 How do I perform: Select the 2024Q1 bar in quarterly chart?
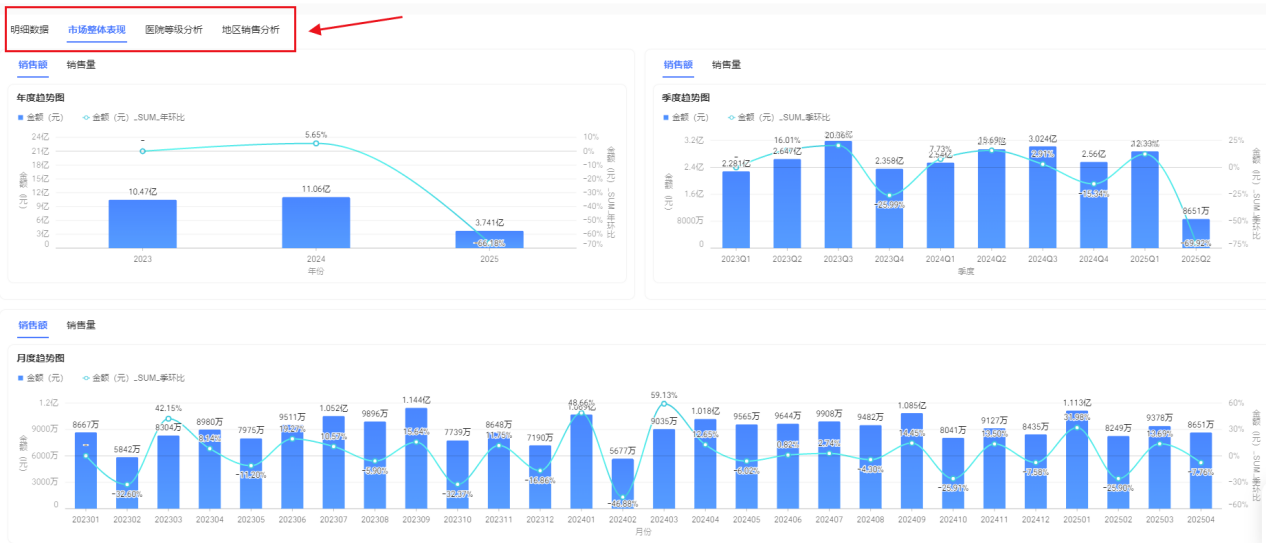[x=940, y=205]
